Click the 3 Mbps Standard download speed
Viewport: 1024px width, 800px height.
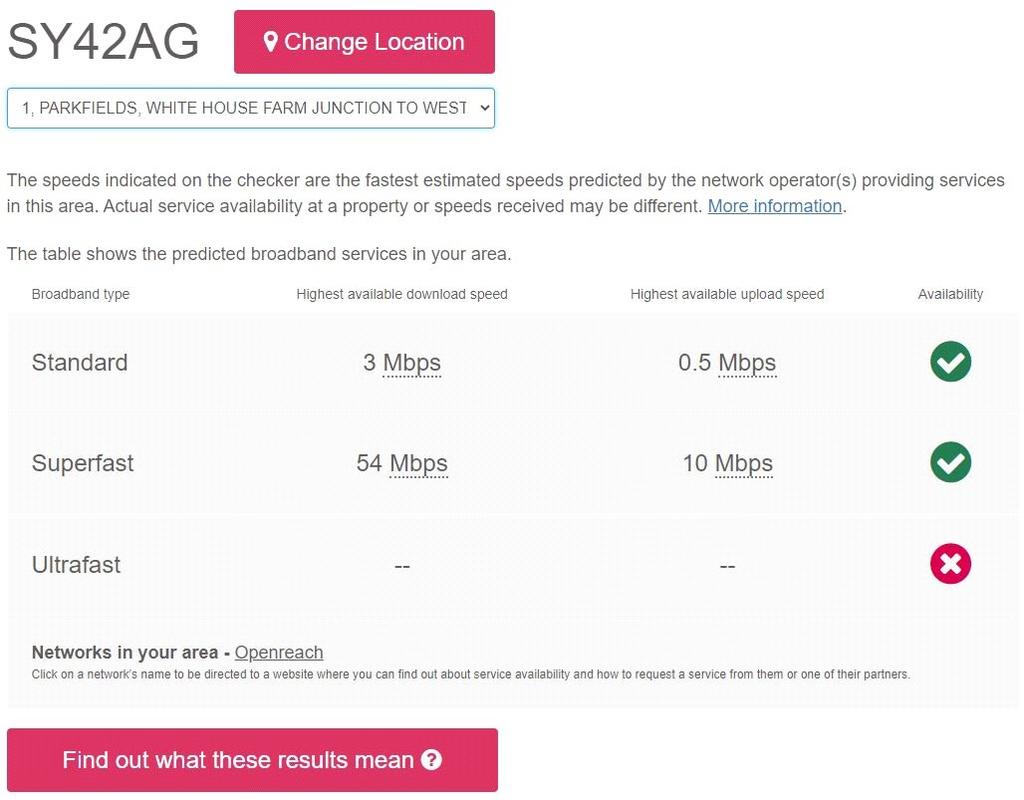tap(402, 363)
